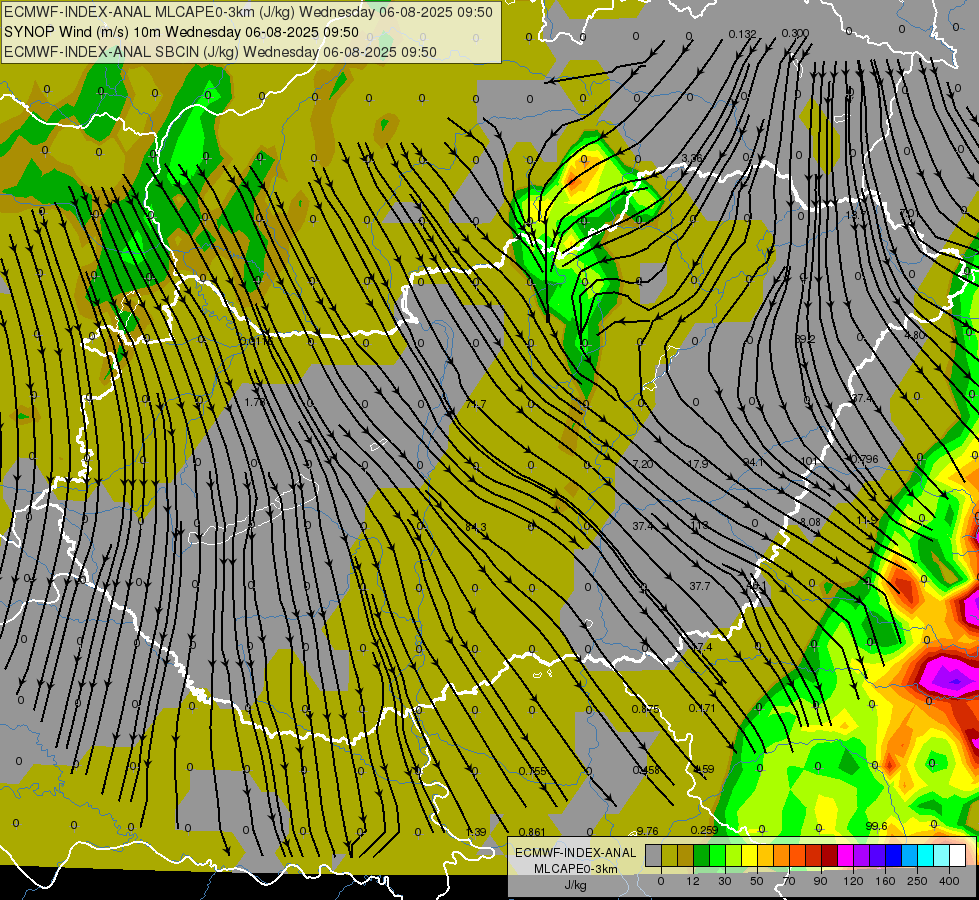Screen dimensions: 979x900
Task: Click the map value 0.300
Action: [x=795, y=33]
